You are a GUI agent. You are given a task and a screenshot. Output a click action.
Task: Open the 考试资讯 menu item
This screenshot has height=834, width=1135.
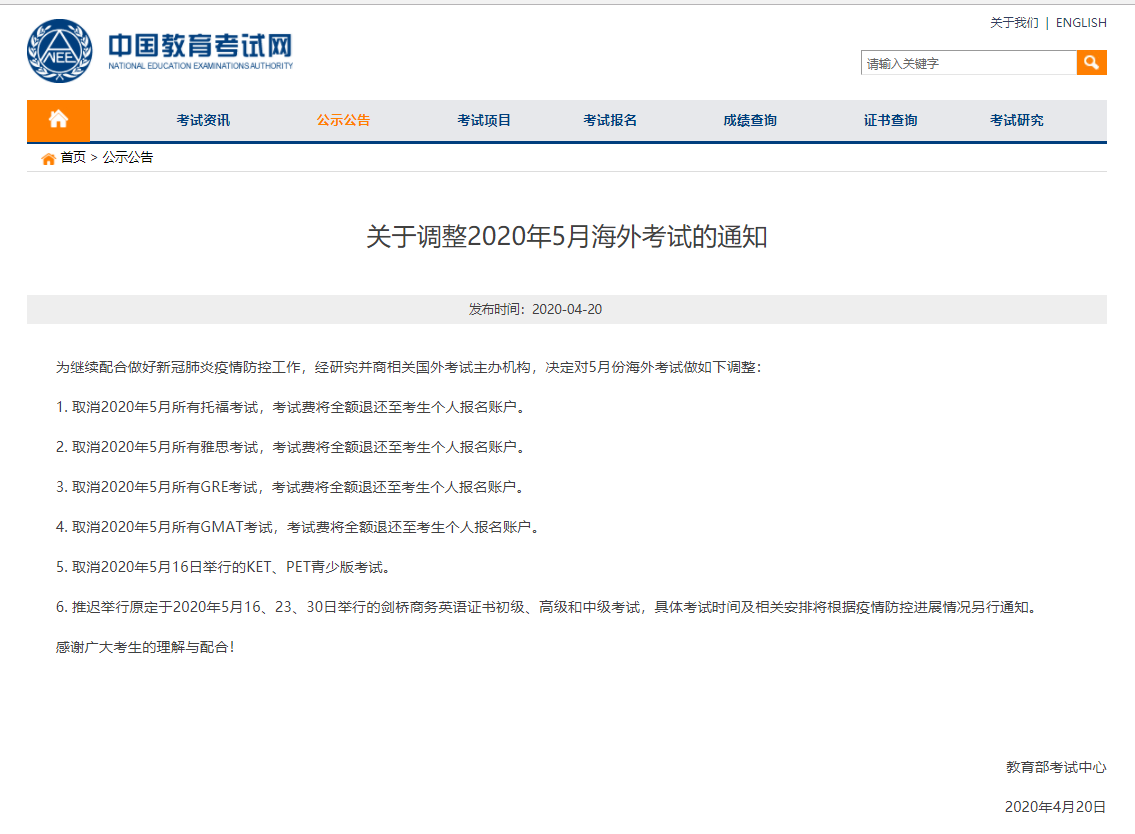203,120
